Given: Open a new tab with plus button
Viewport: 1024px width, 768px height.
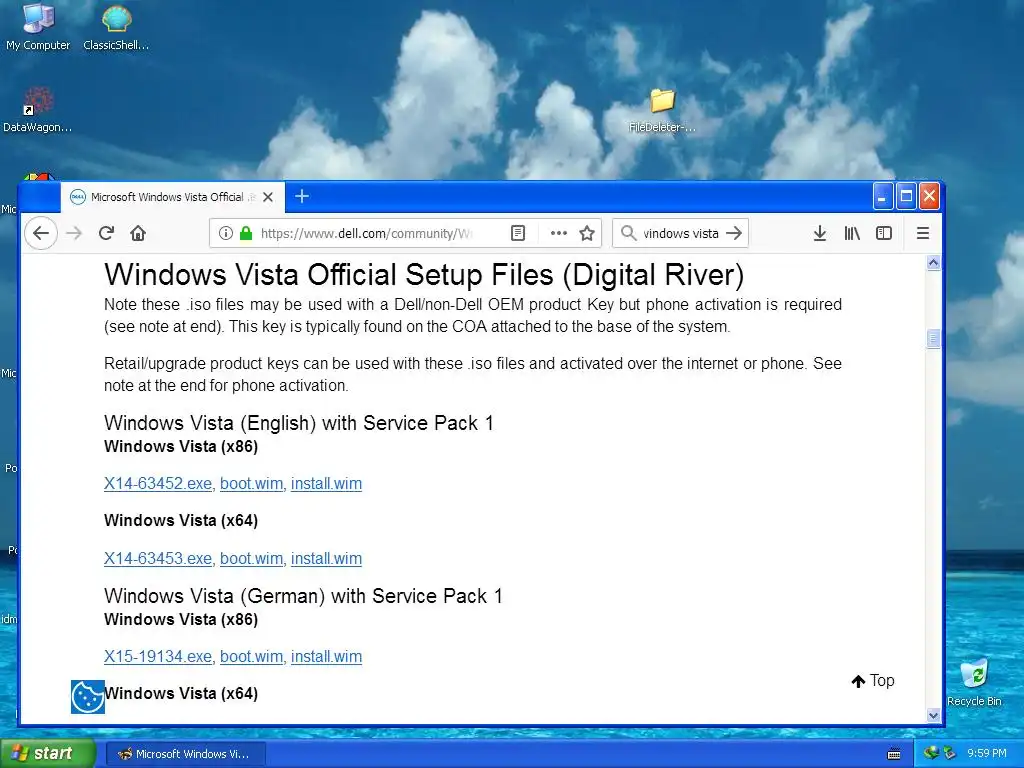Looking at the screenshot, I should [x=302, y=197].
